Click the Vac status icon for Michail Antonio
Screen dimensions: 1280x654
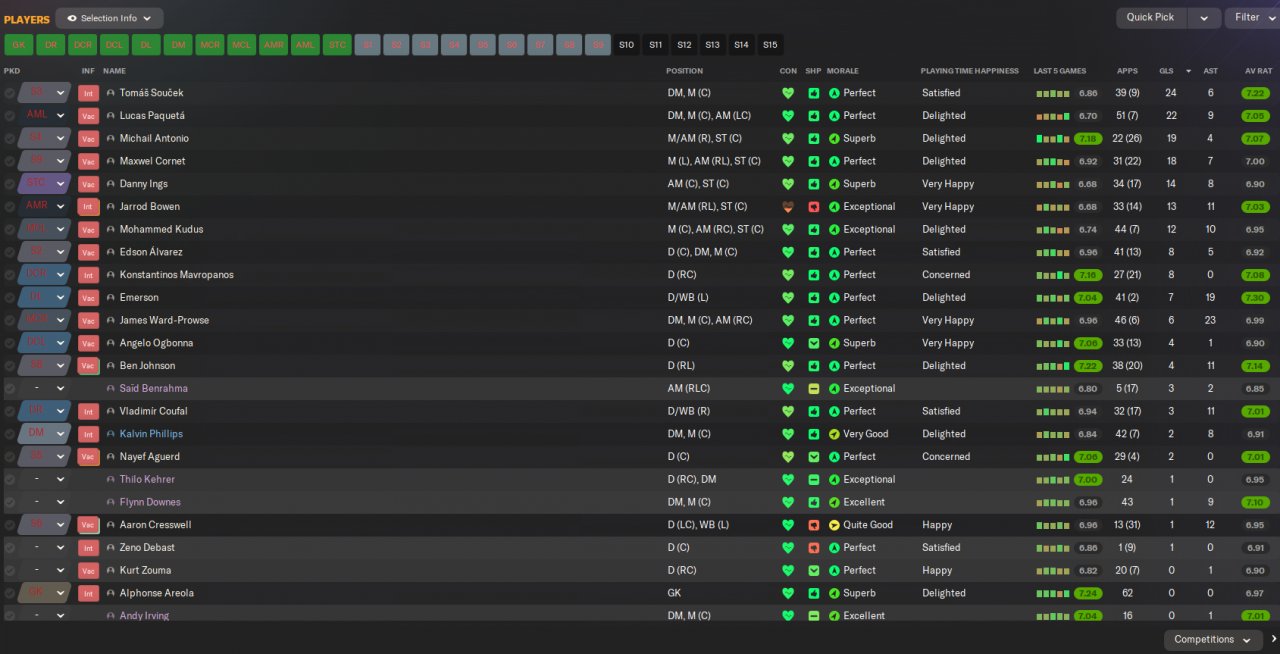[88, 139]
